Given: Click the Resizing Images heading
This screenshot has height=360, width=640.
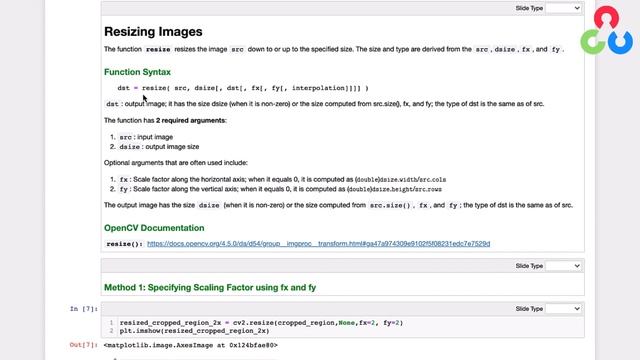Looking at the screenshot, I should (153, 31).
